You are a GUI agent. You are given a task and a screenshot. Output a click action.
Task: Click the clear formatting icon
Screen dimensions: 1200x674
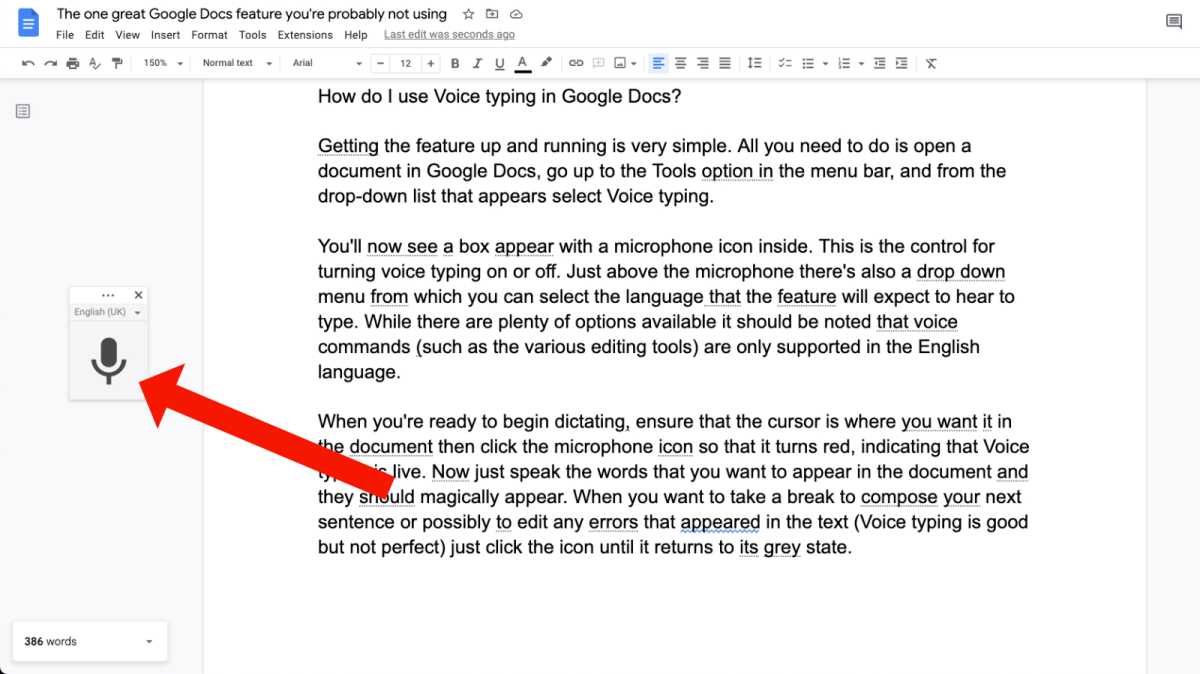931,63
